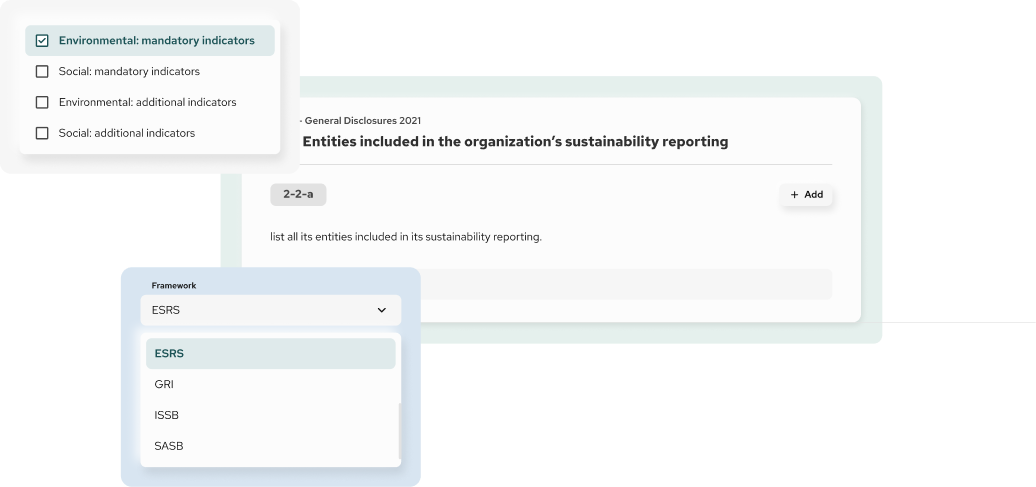Click the Entities included in sustainability reporting heading
This screenshot has width=1036, height=487.
click(x=514, y=142)
